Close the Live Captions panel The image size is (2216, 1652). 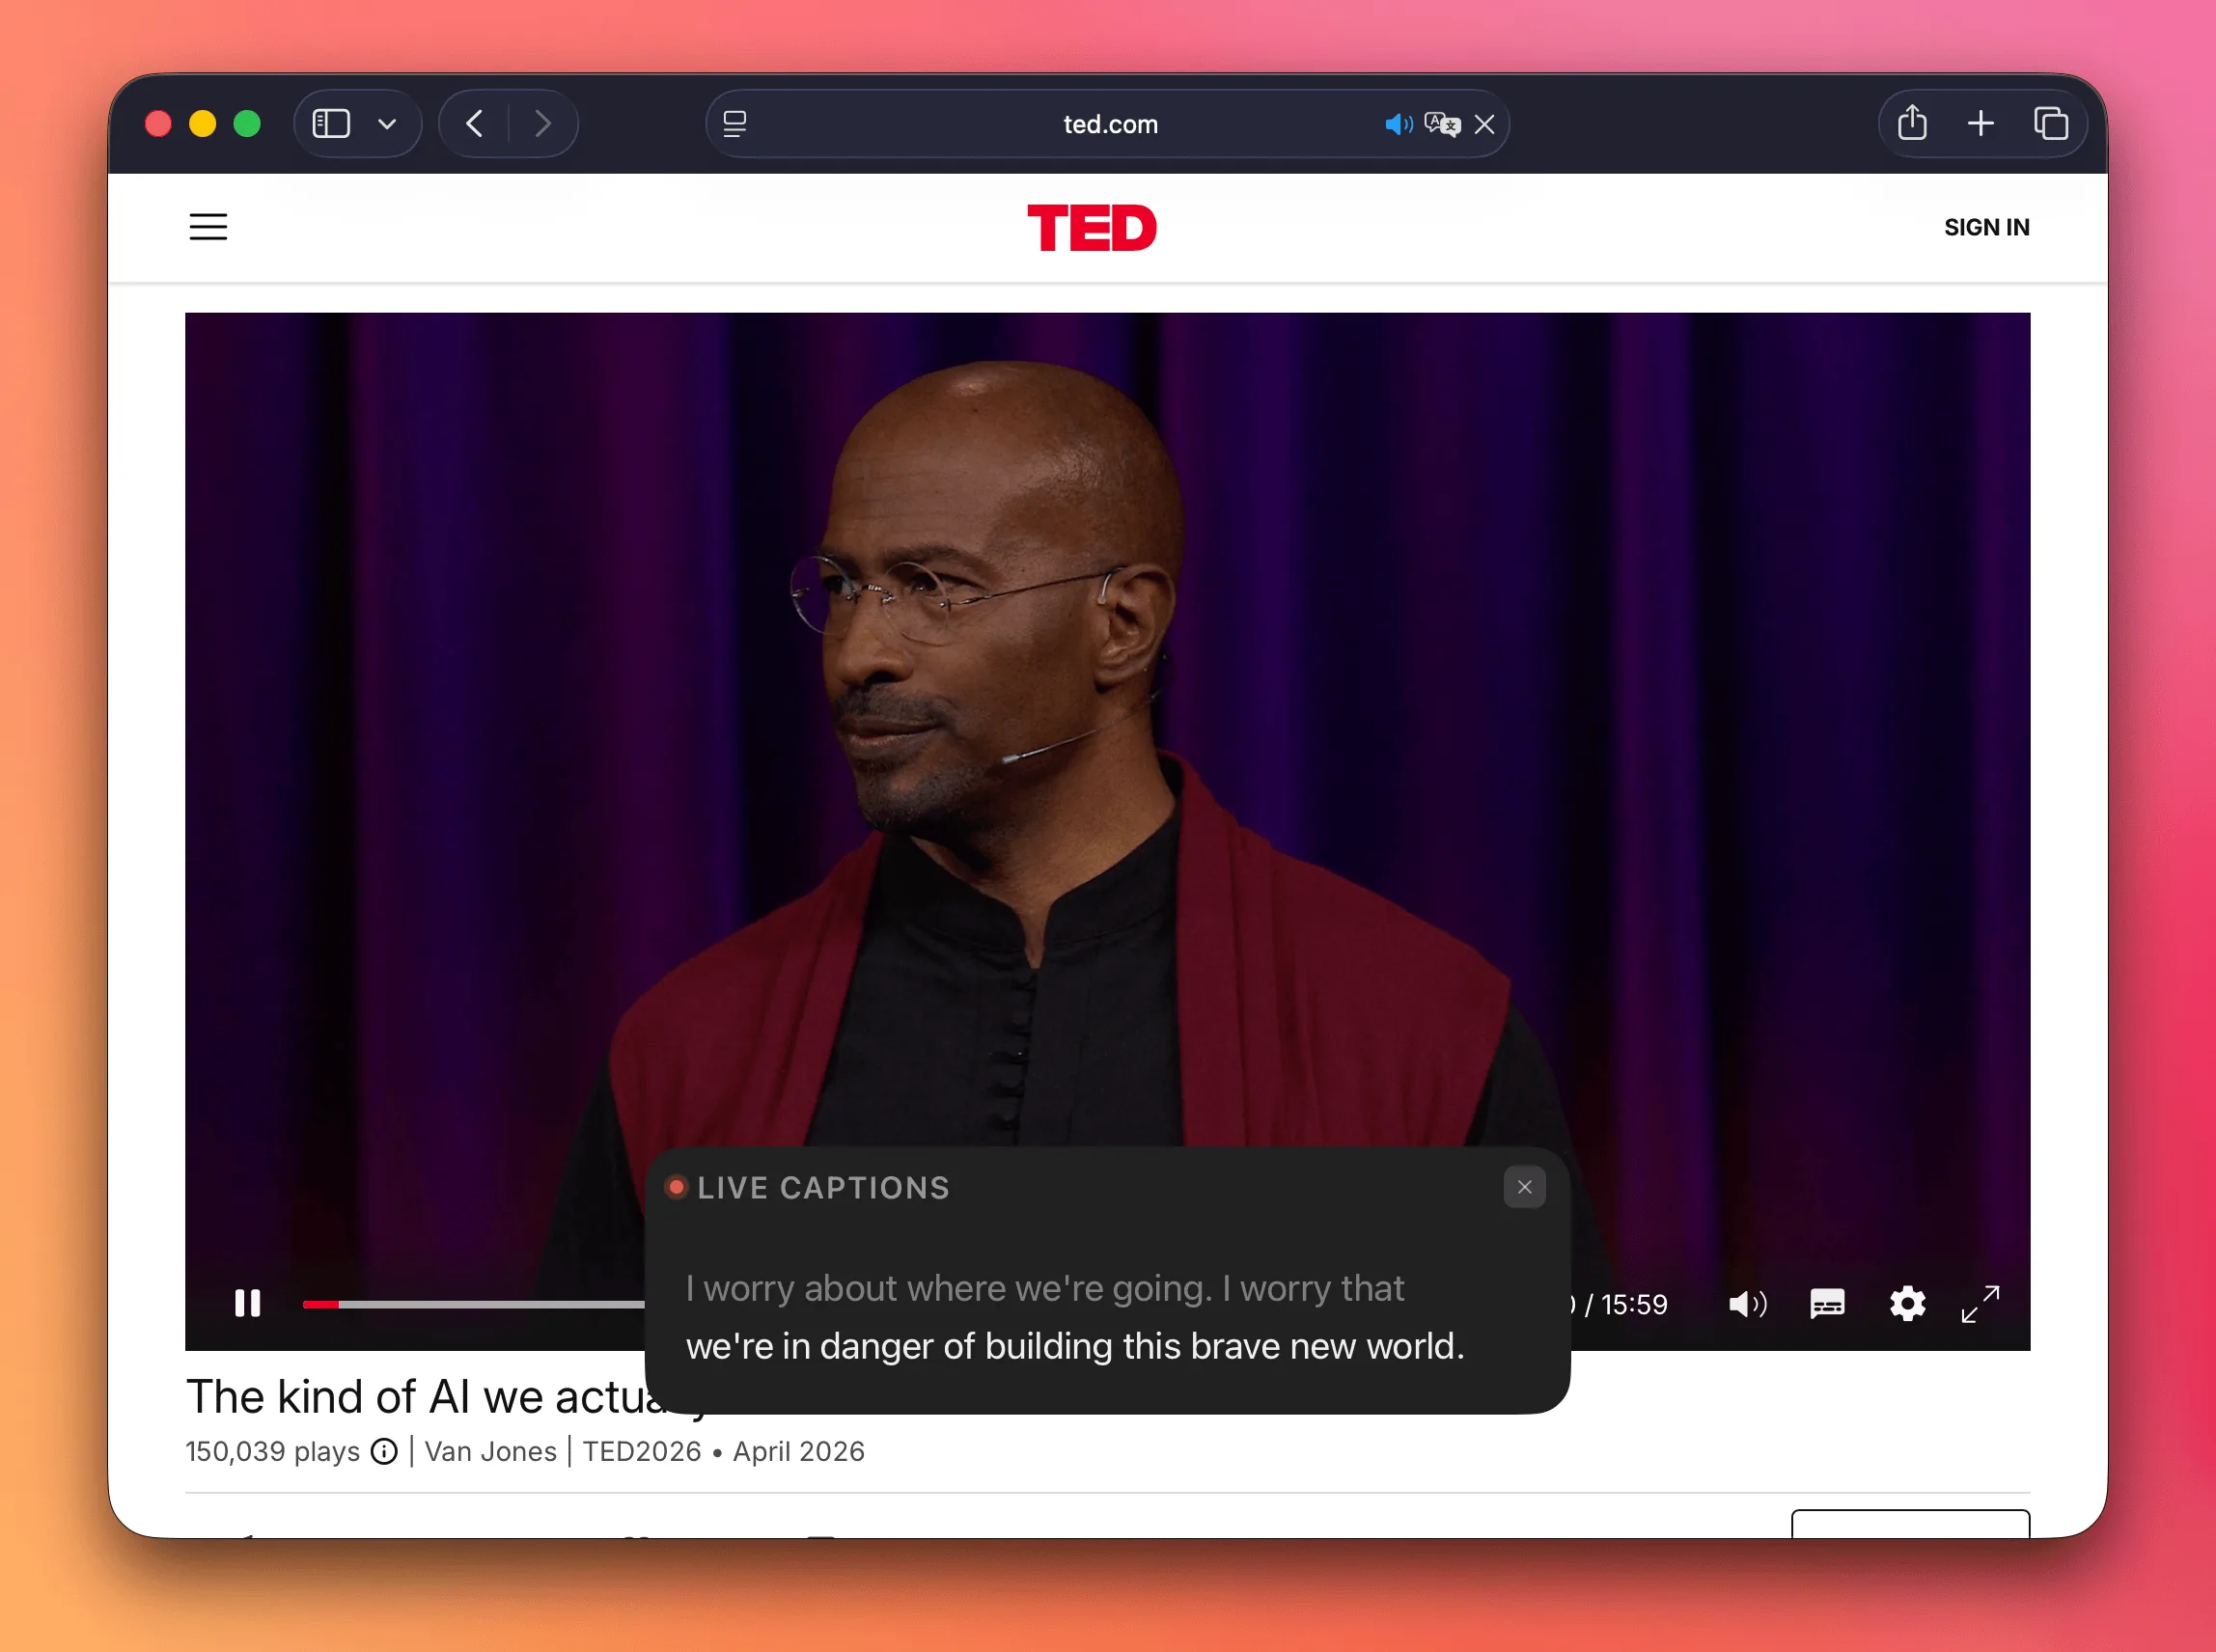coord(1524,1187)
